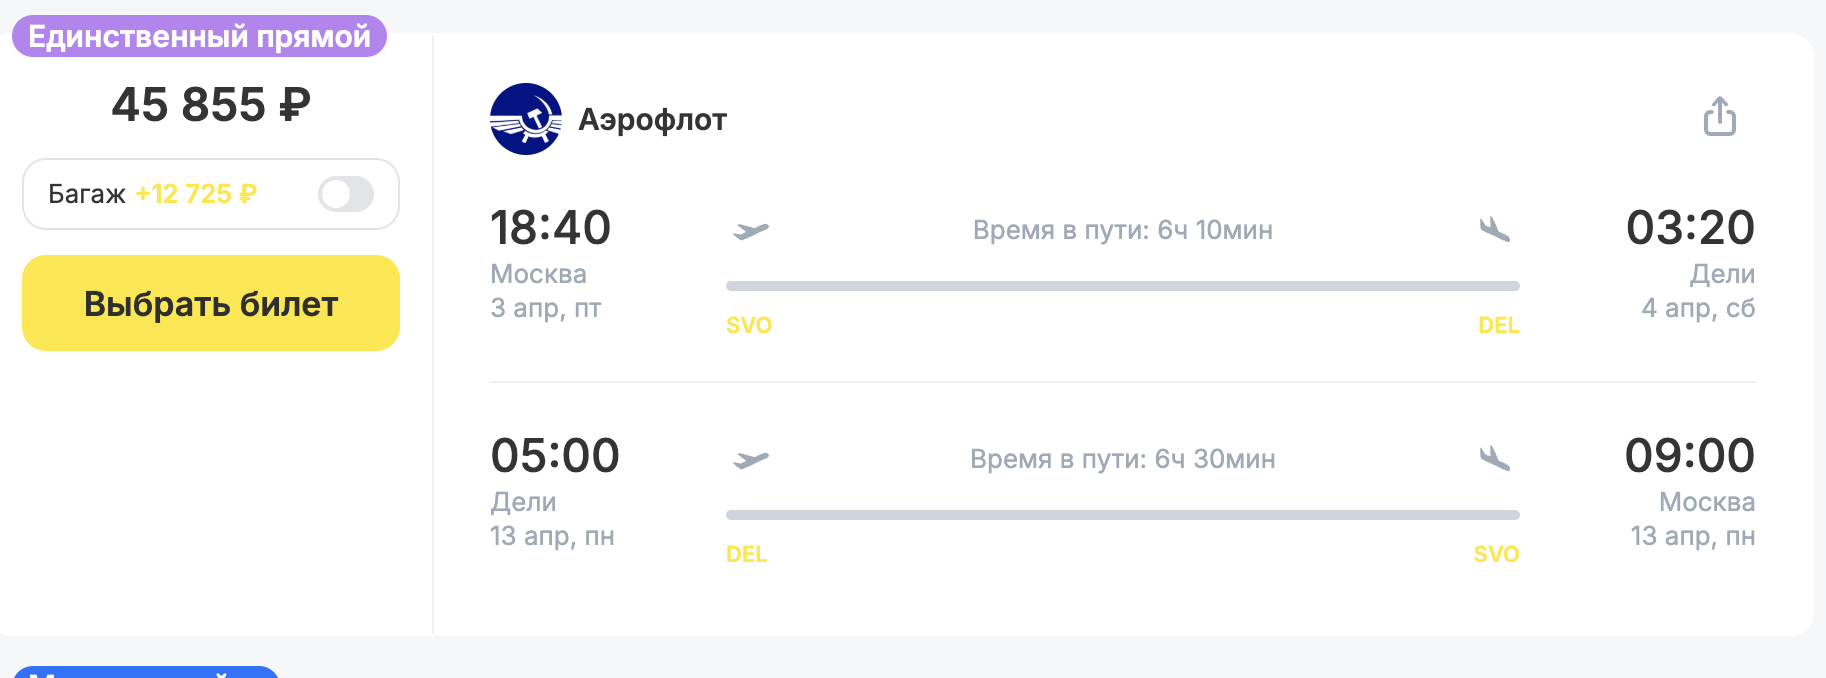Click the landing plane icon for the 09:00 arrival
1826x678 pixels.
pyautogui.click(x=1494, y=459)
